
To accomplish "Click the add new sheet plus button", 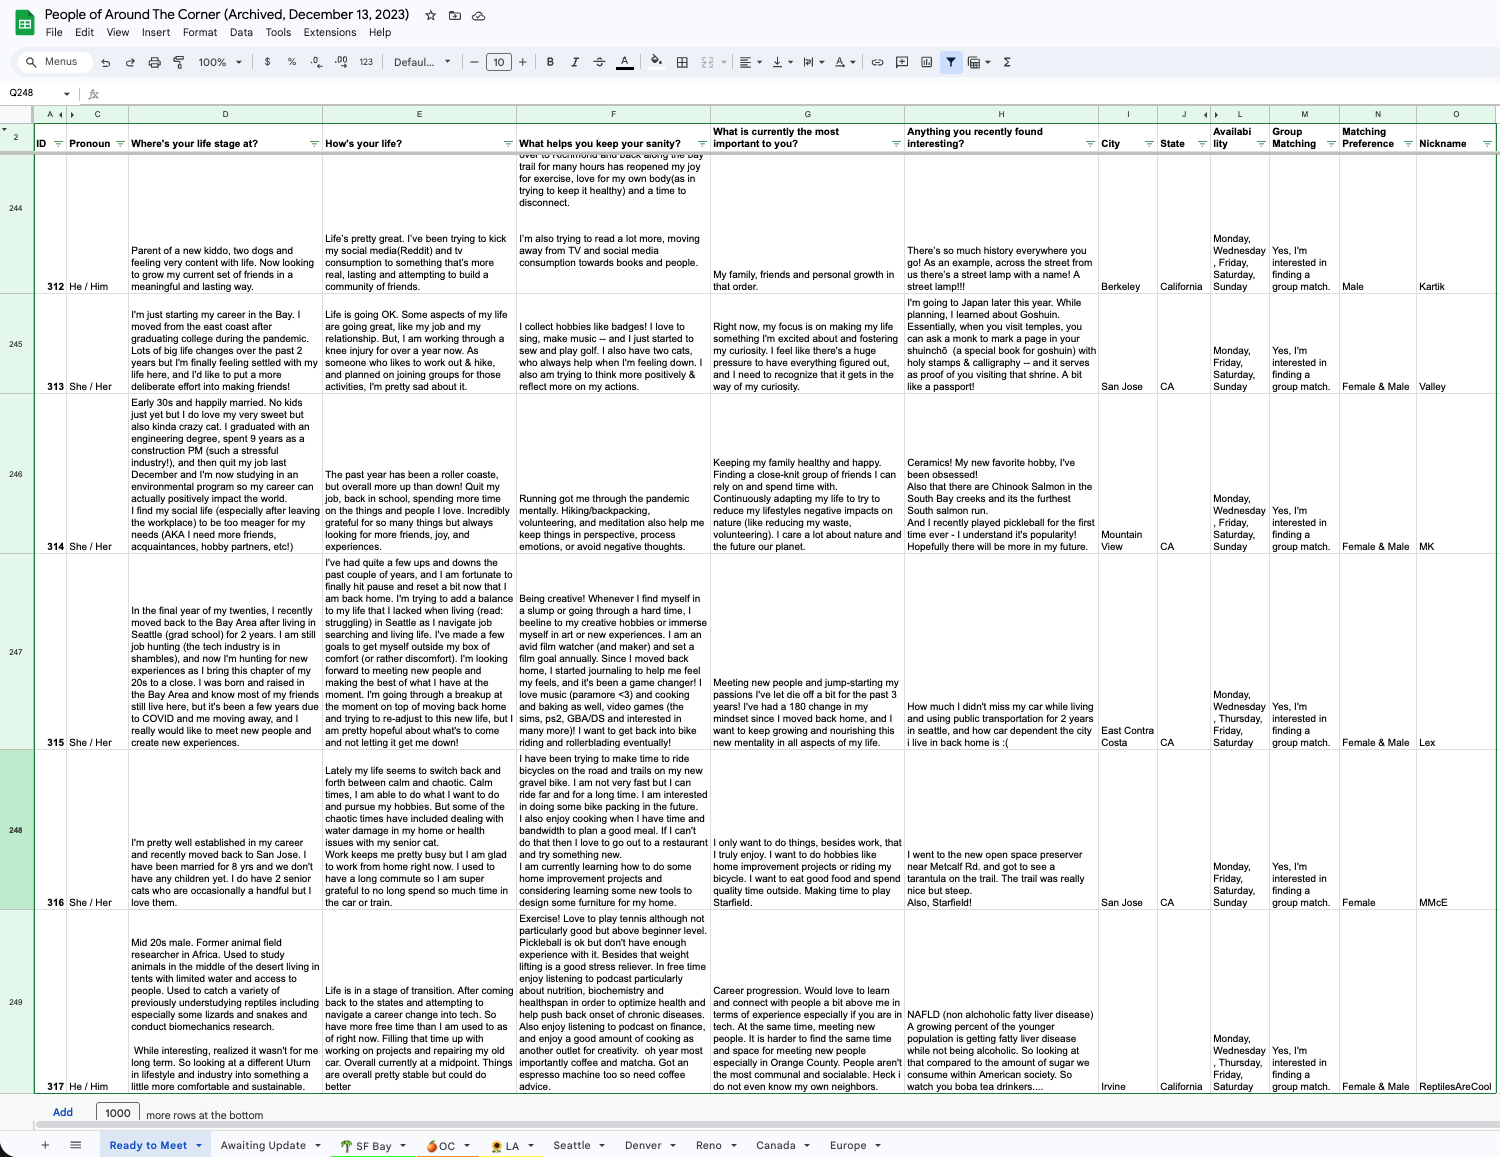I will 45,1145.
